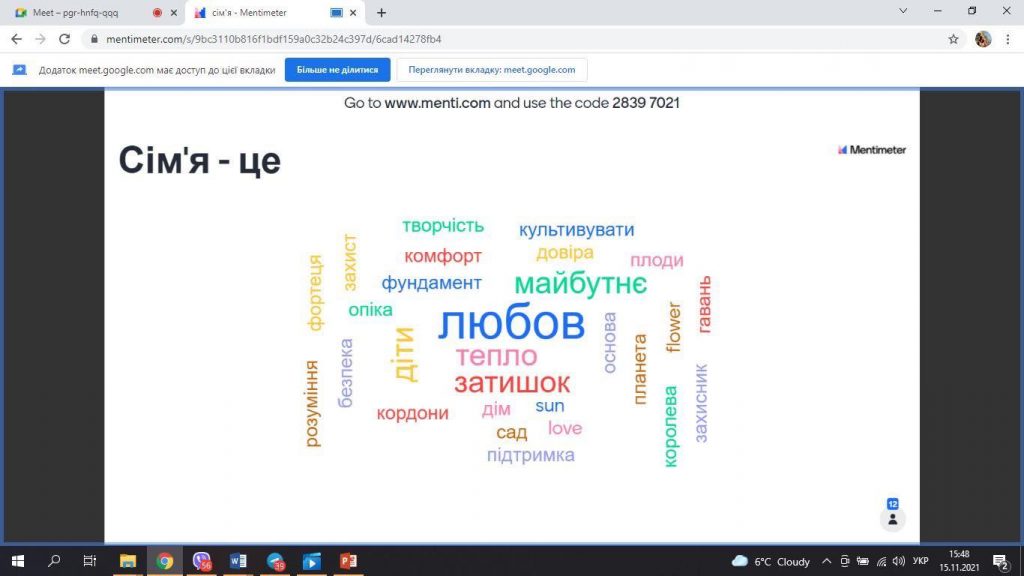This screenshot has width=1024, height=576.
Task: Open Viber from the taskbar
Action: (201, 561)
